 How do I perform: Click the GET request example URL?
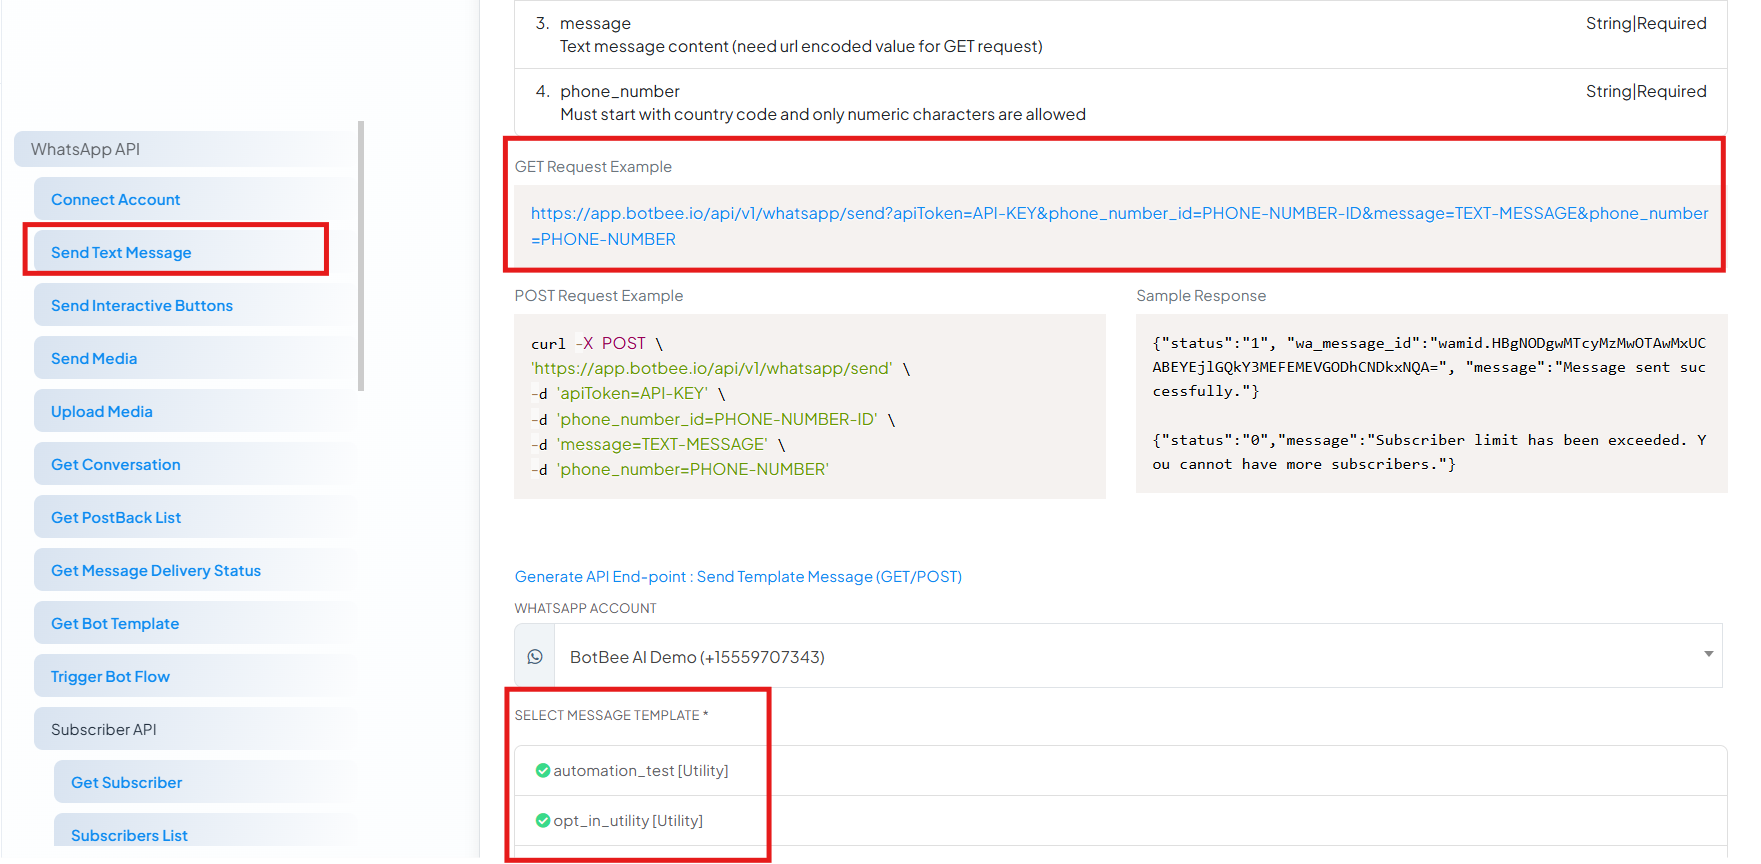pyautogui.click(x=1119, y=226)
